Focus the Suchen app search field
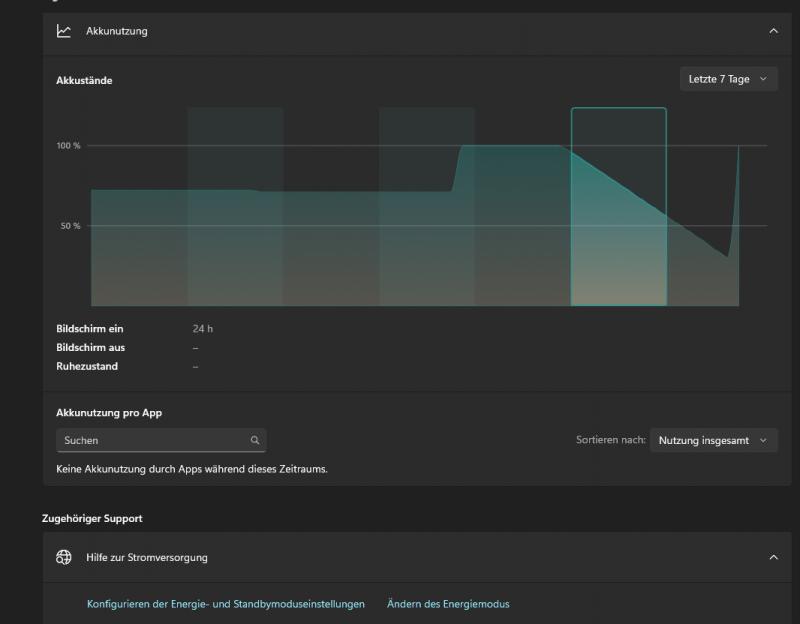Image resolution: width=800 pixels, height=624 pixels. [150, 440]
